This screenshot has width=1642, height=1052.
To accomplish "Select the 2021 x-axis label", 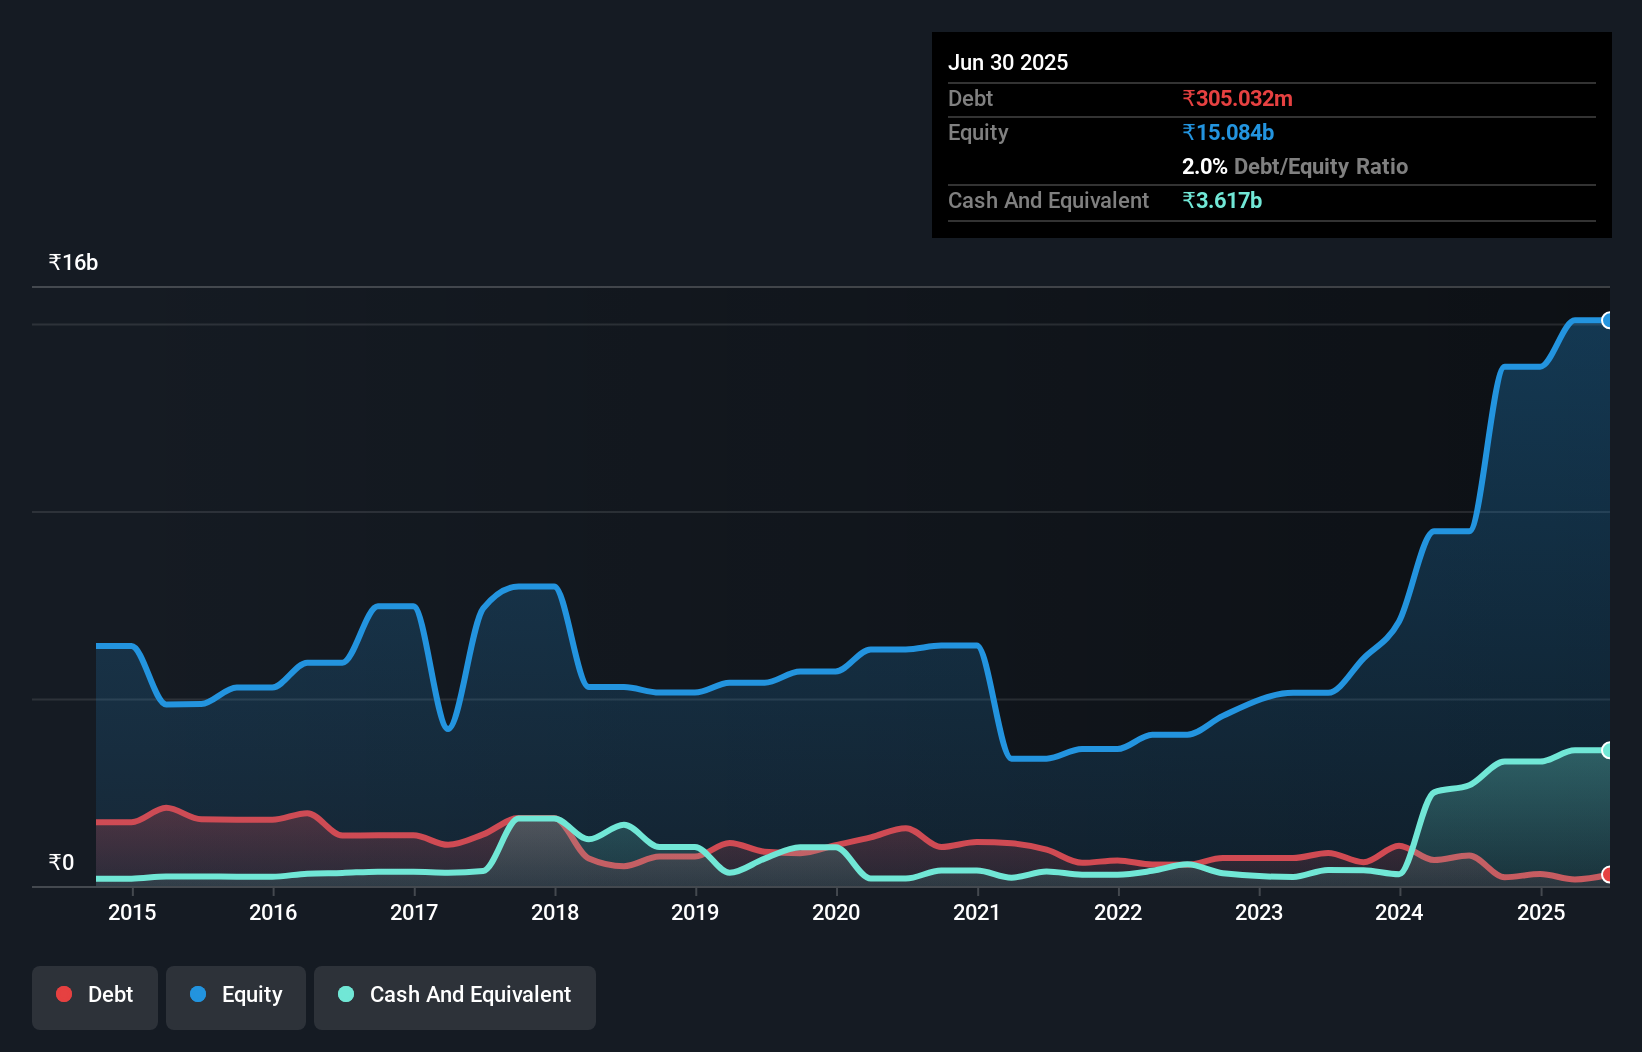I will tap(977, 912).
